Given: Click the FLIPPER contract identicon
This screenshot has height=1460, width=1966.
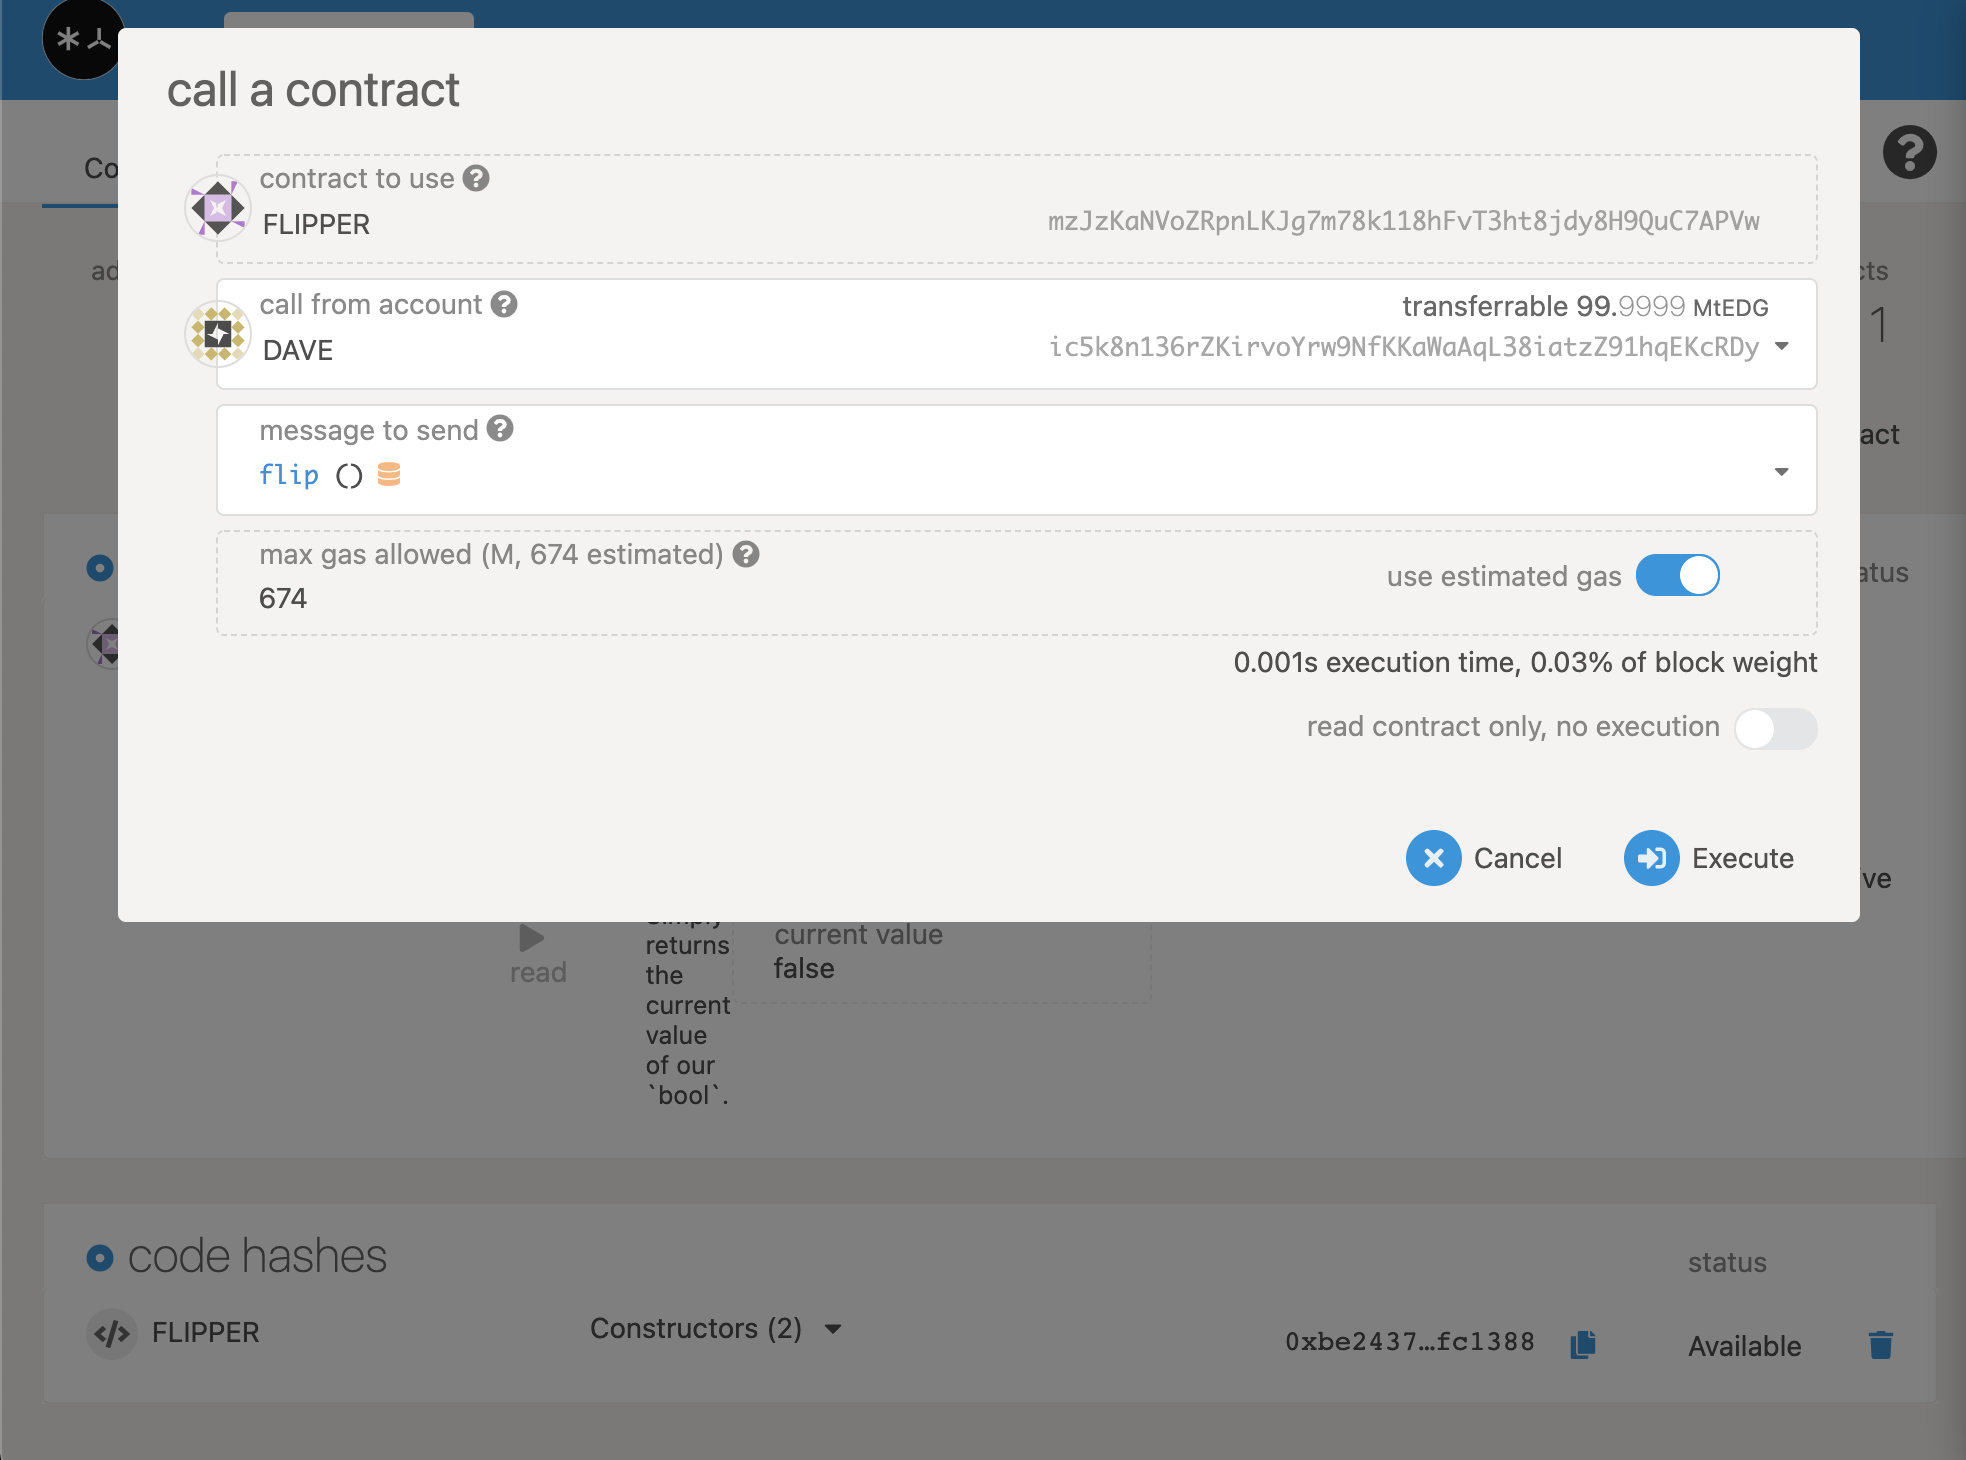Looking at the screenshot, I should (218, 208).
